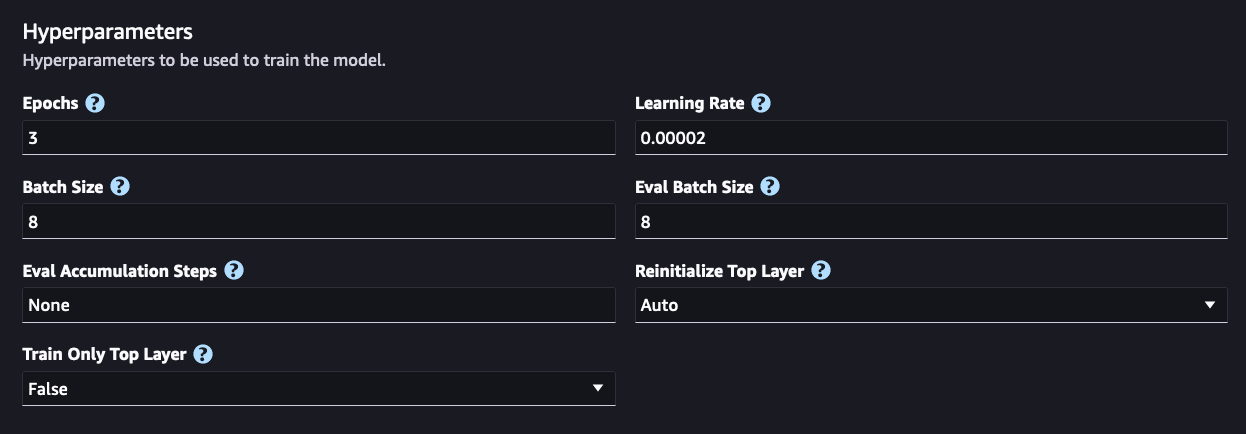Click the help icon next to Epochs
This screenshot has height=434, width=1246.
click(95, 103)
